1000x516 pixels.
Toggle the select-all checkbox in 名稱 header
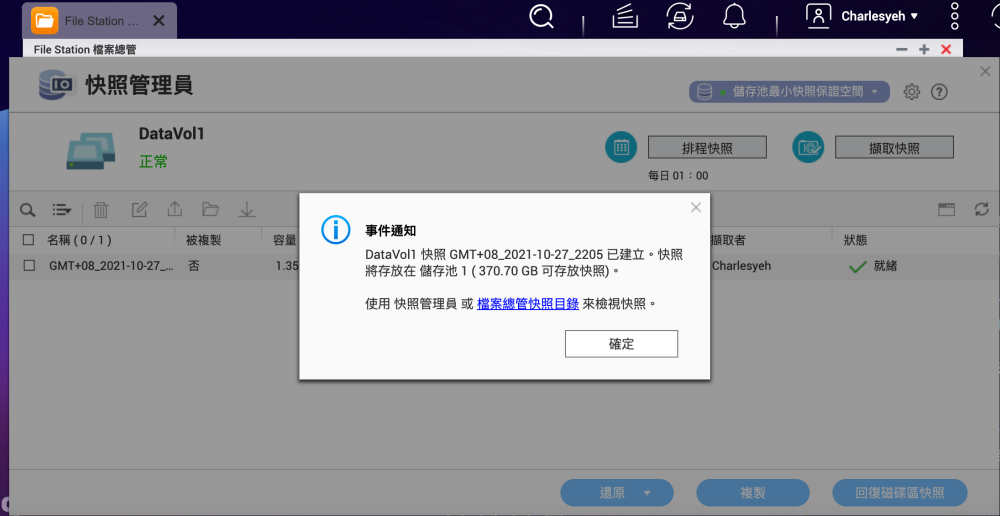point(28,240)
